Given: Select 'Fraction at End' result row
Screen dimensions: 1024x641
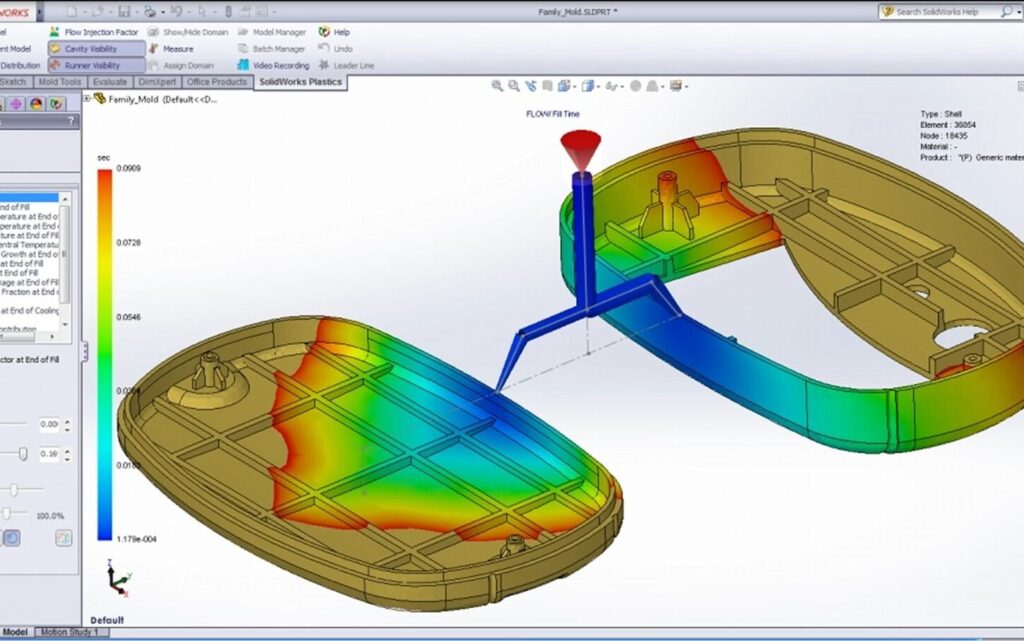Looking at the screenshot, I should [x=29, y=292].
